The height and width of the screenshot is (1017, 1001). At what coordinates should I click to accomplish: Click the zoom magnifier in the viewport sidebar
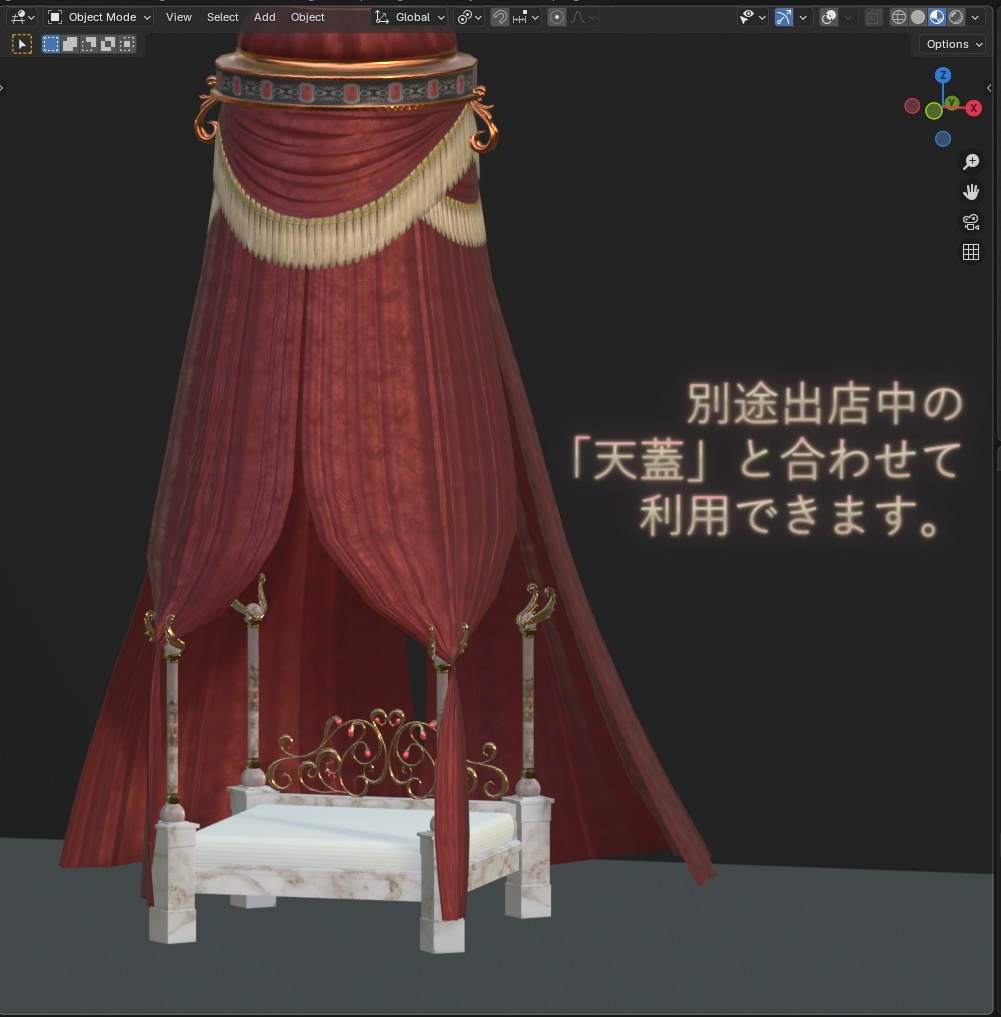(970, 161)
